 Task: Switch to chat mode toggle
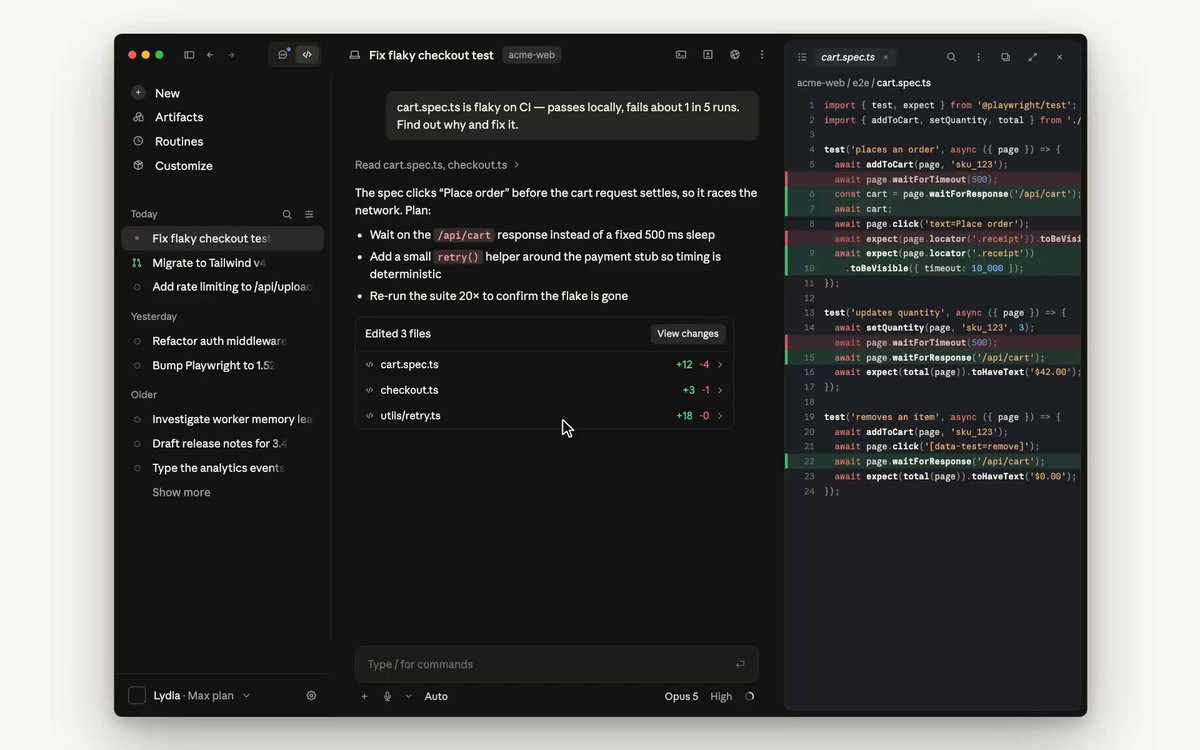(283, 55)
